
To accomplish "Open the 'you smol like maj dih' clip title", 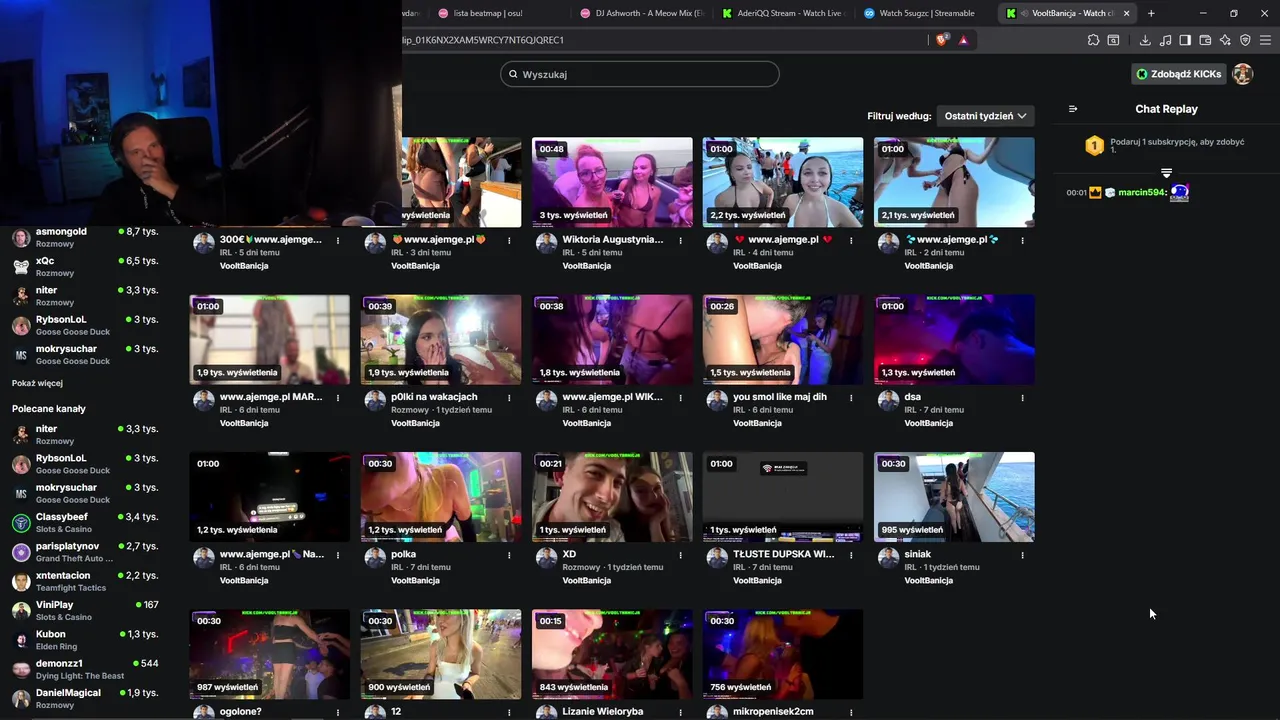I will click(780, 397).
